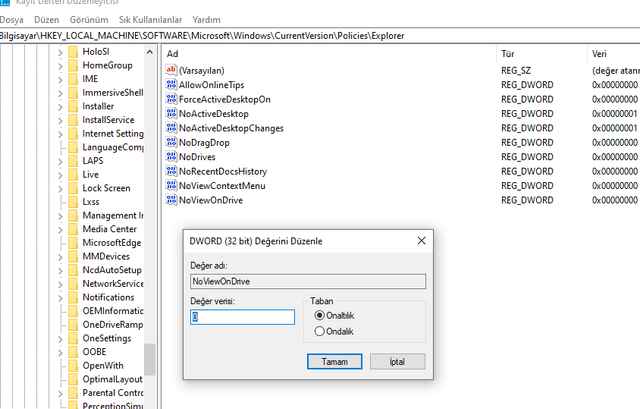640x409 pixels.
Task: Click the AllowOnlineTips DWORD value icon
Action: click(x=171, y=84)
